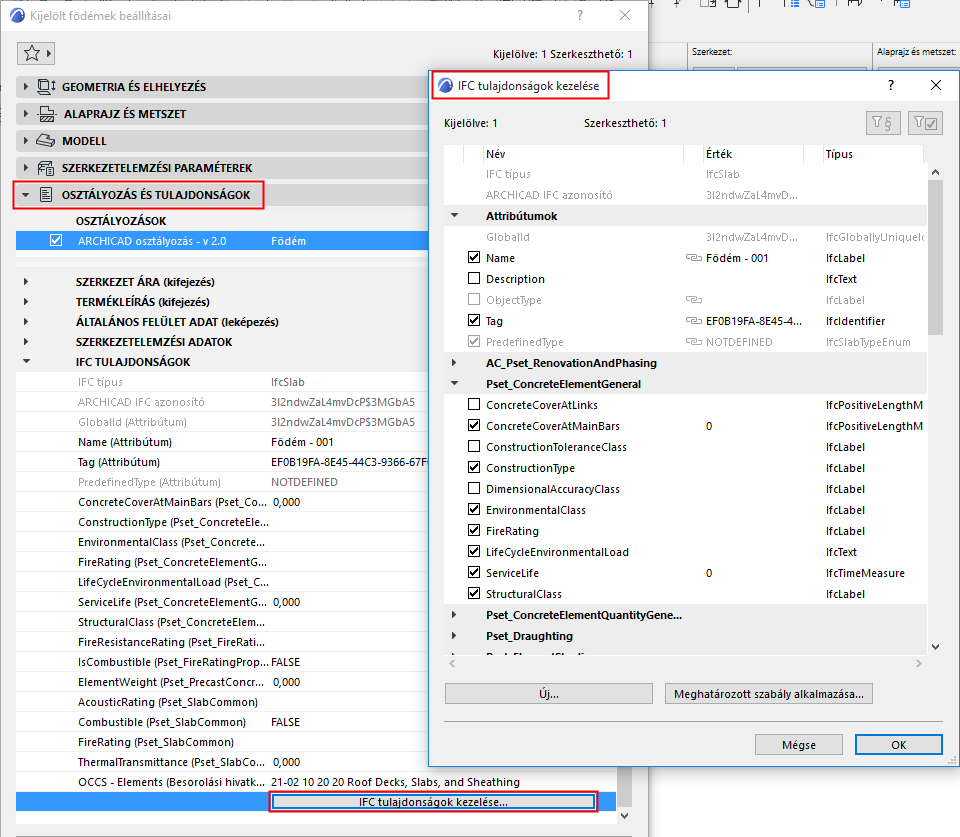Collapse the Attribútumok group
The height and width of the screenshot is (837, 960).
[454, 216]
